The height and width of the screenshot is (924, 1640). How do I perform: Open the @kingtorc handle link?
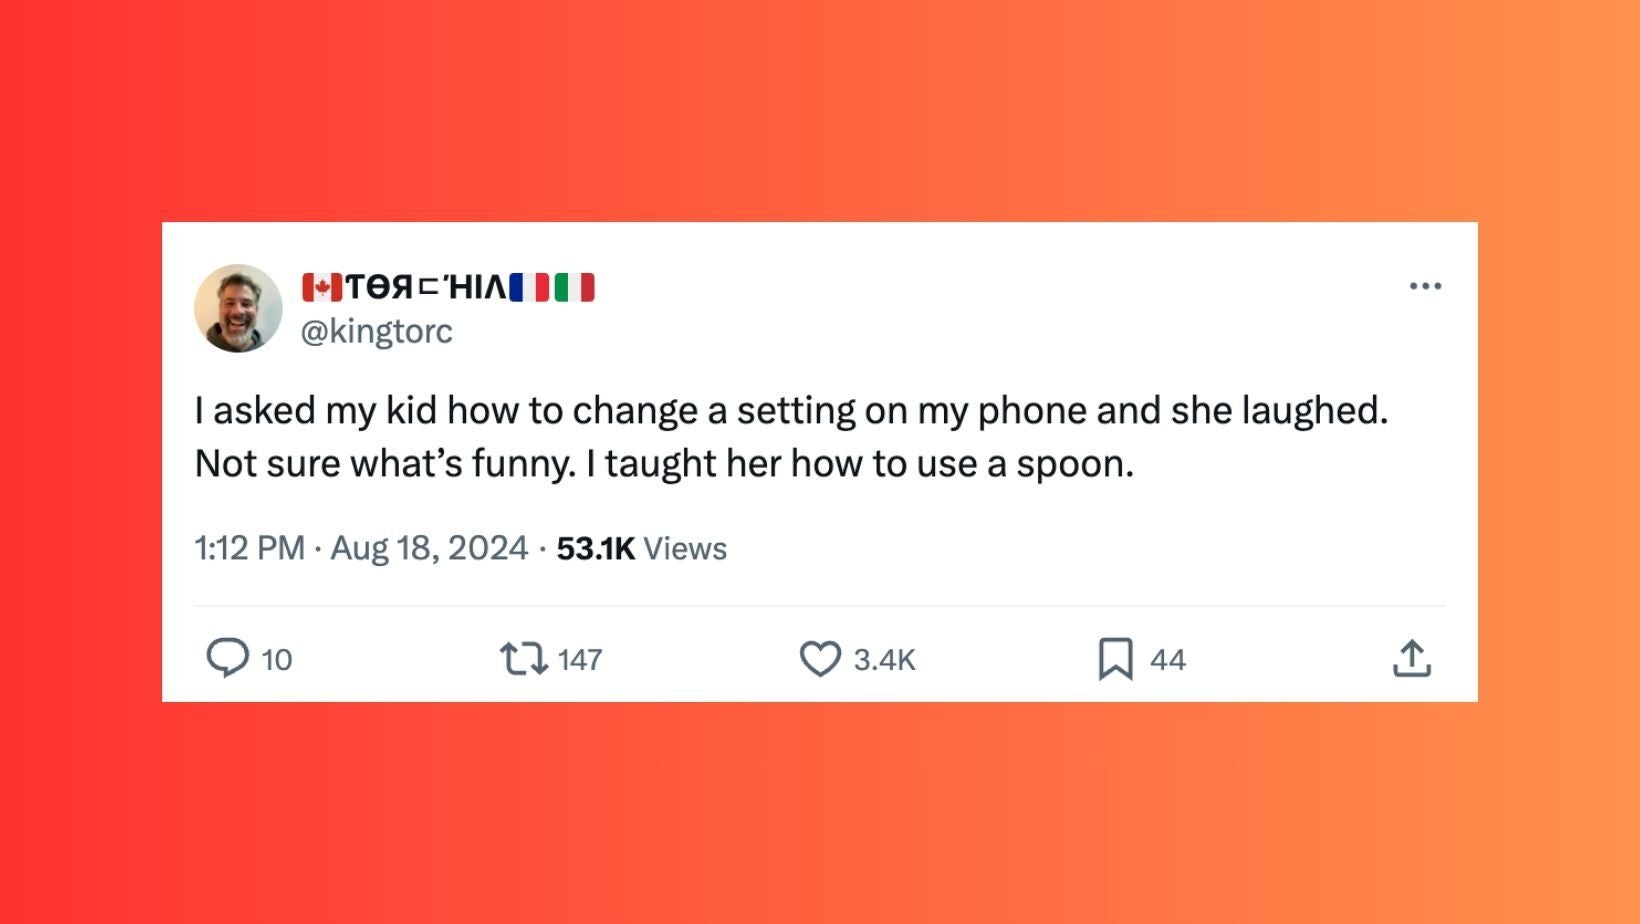(377, 331)
